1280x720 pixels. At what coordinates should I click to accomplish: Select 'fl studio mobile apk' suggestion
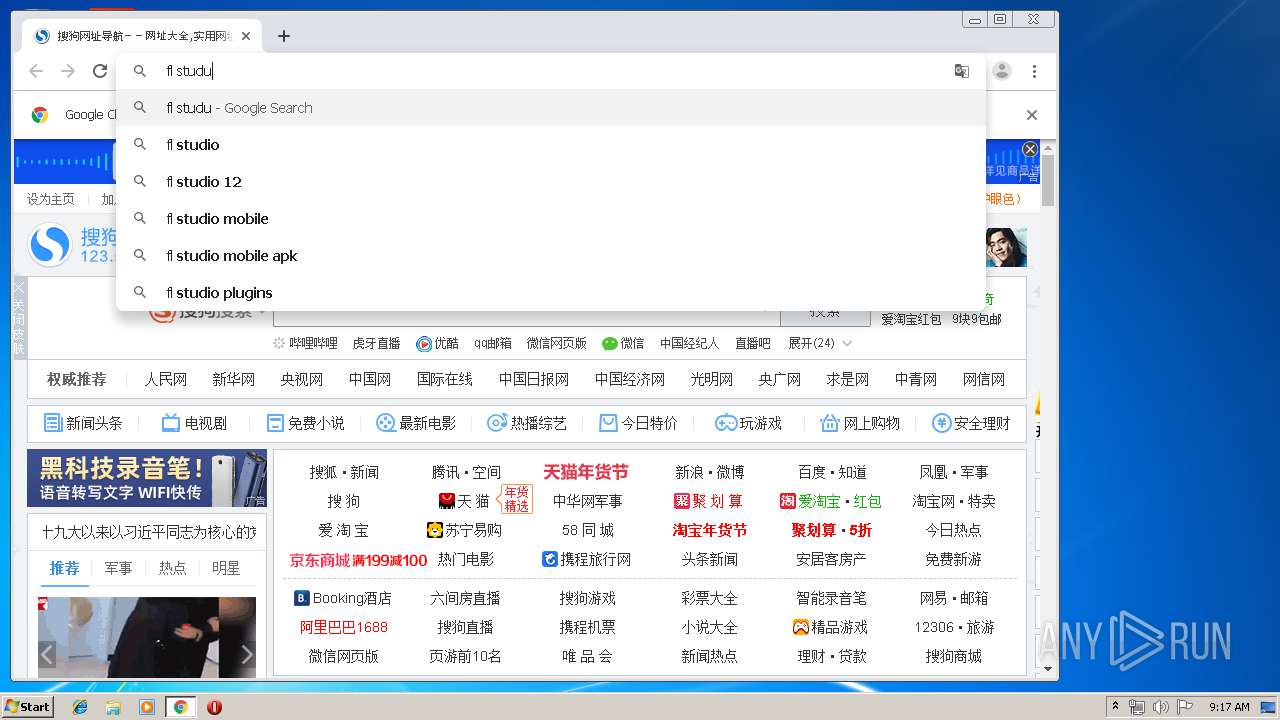[551, 256]
